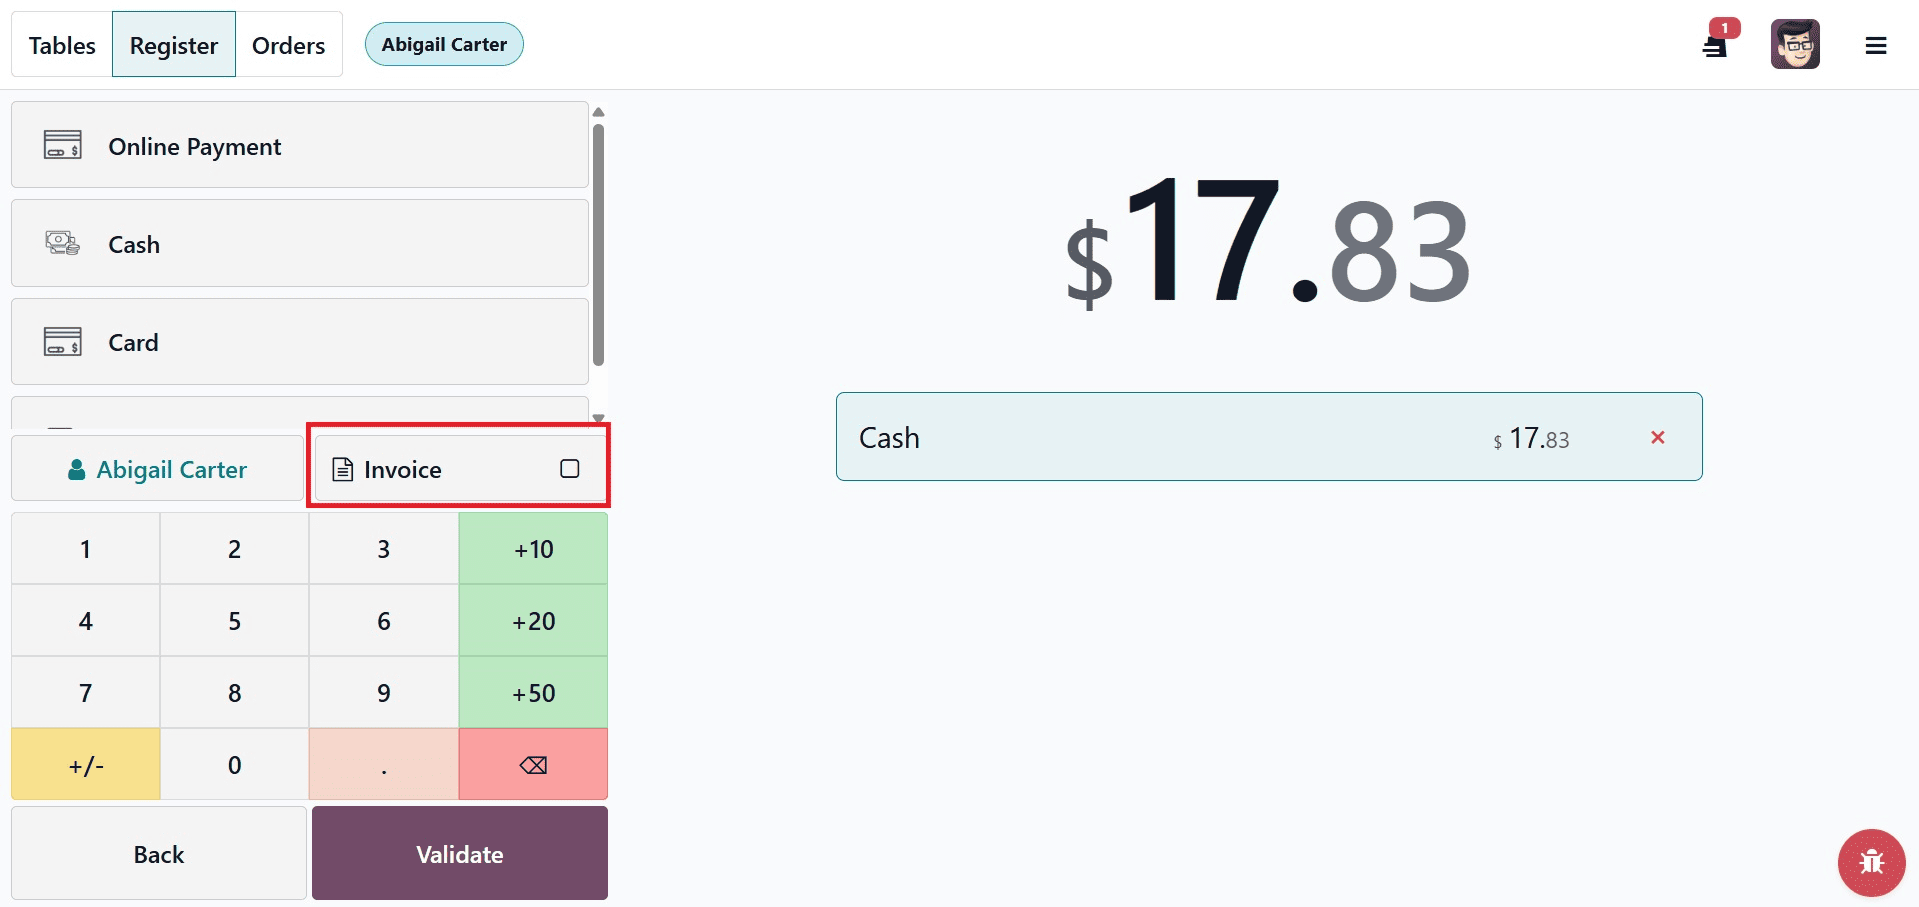
Task: Click the down arrow on the payment methods scrollbar
Action: (598, 419)
